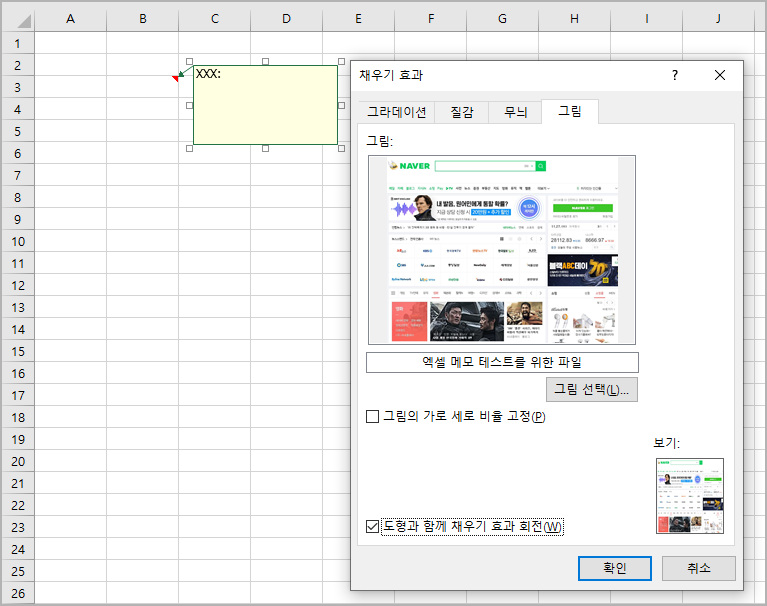Switch to the 그라데이션 tab
The image size is (767, 606).
397,112
